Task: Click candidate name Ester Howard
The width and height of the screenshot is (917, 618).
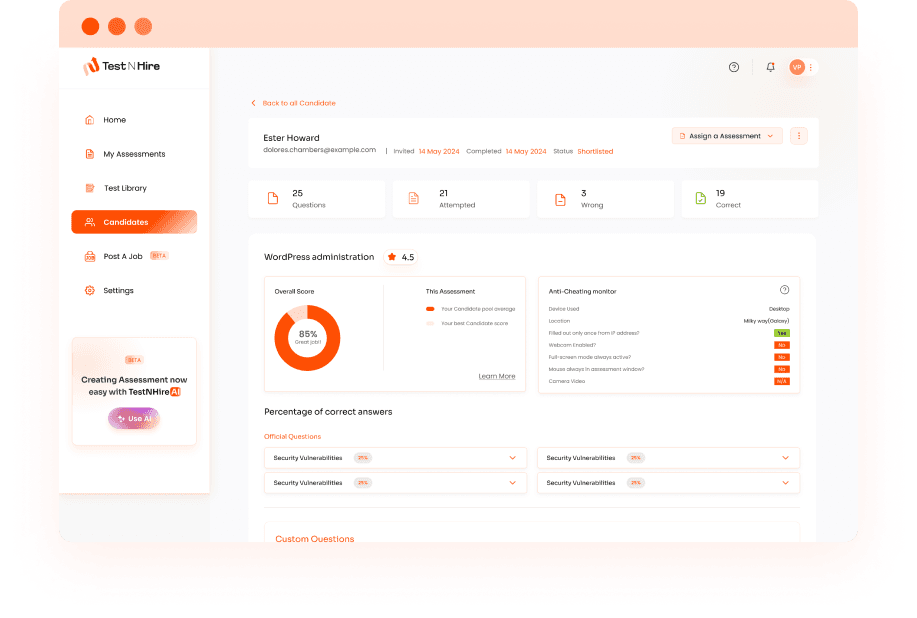Action: click(291, 138)
